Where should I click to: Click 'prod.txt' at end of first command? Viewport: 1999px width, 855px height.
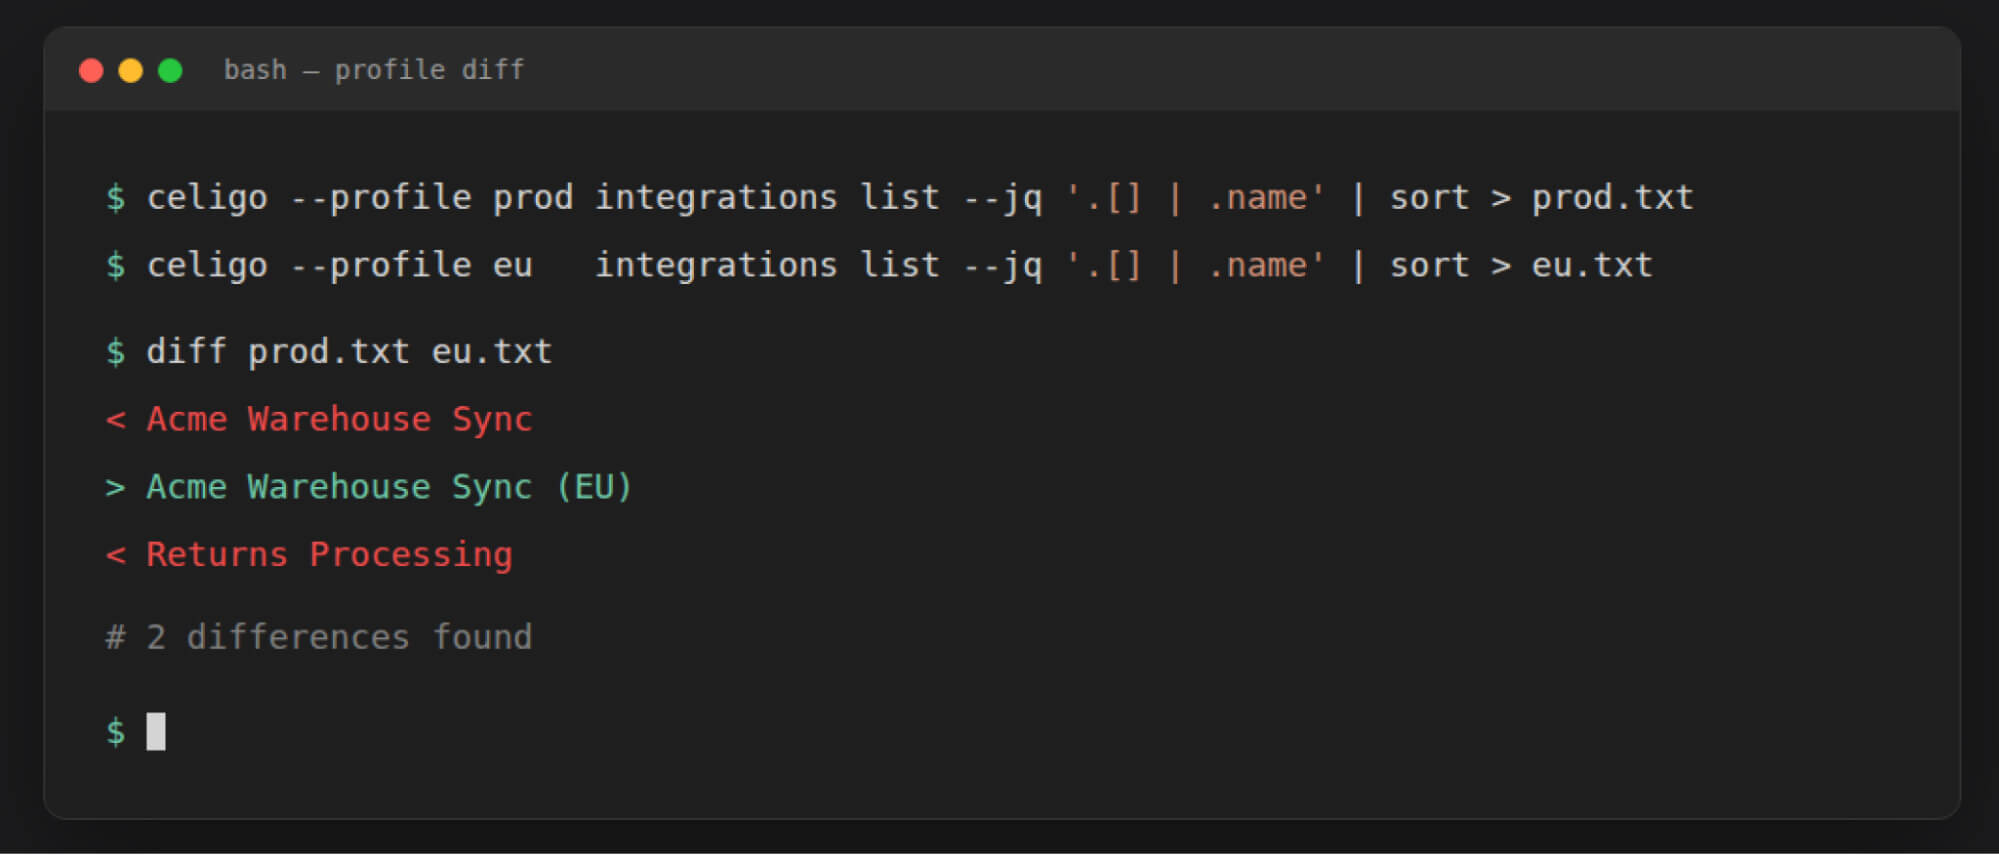point(1612,198)
